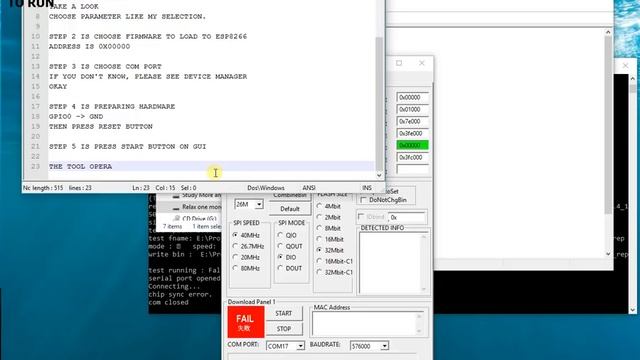Click line 15 text 'OKAY'

click(58, 87)
